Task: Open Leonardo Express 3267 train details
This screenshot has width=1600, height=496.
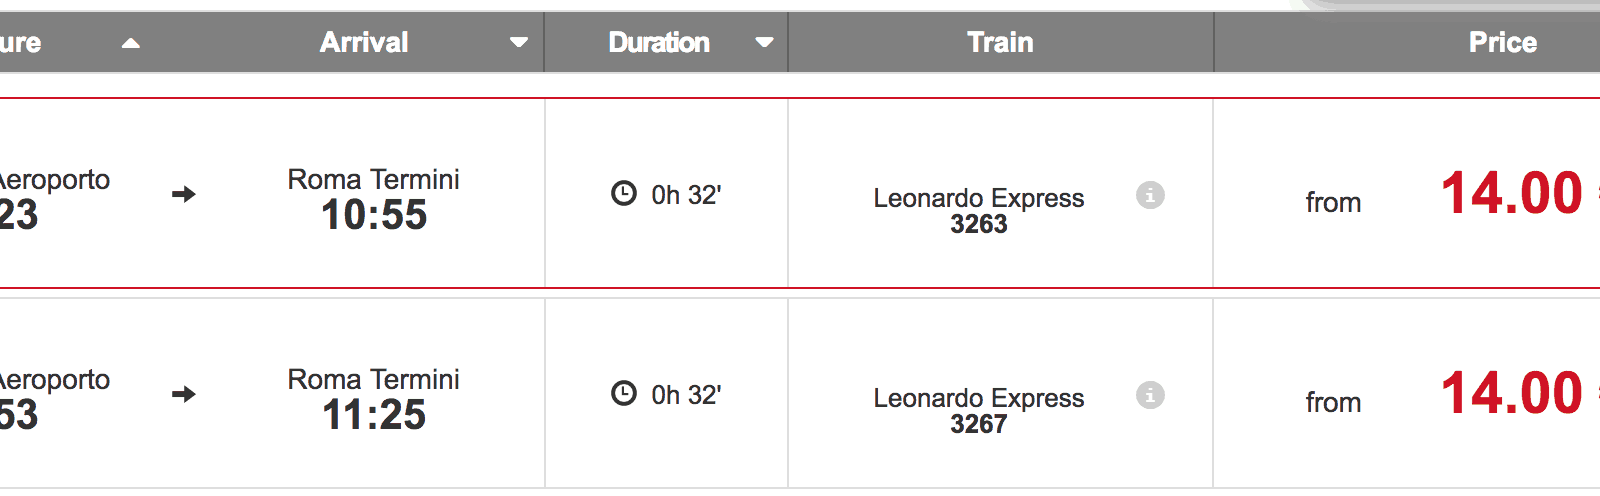Action: [978, 410]
